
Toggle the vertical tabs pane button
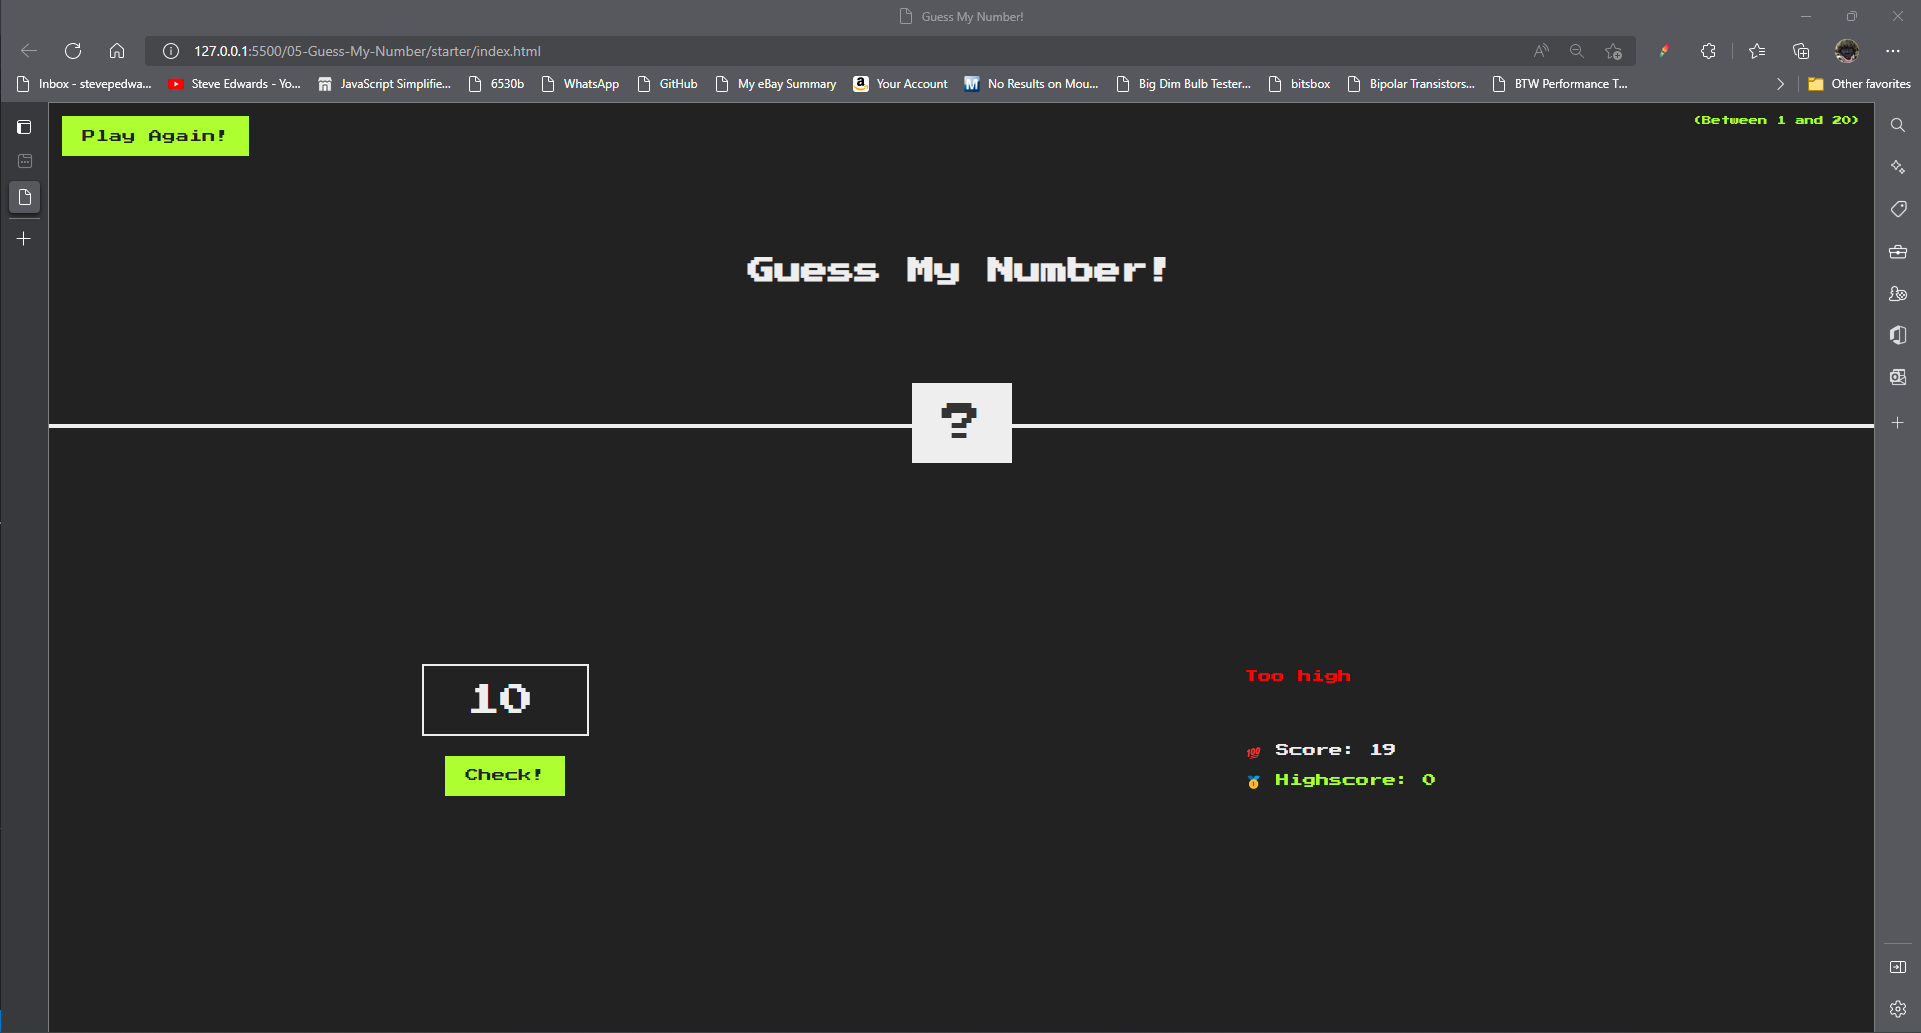tap(24, 127)
